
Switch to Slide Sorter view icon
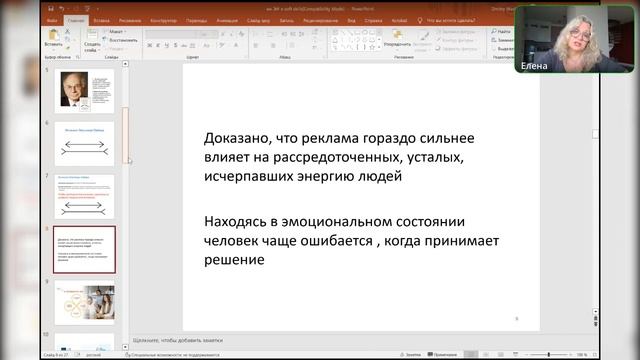pos(486,355)
